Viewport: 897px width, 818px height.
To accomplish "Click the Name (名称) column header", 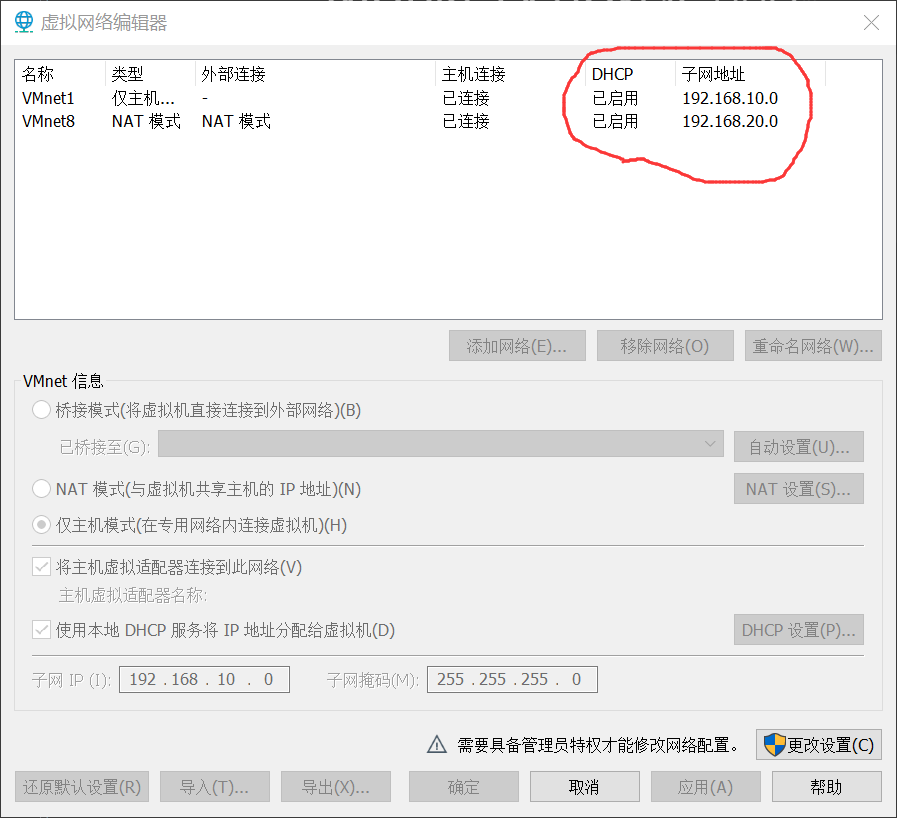I will pos(60,74).
